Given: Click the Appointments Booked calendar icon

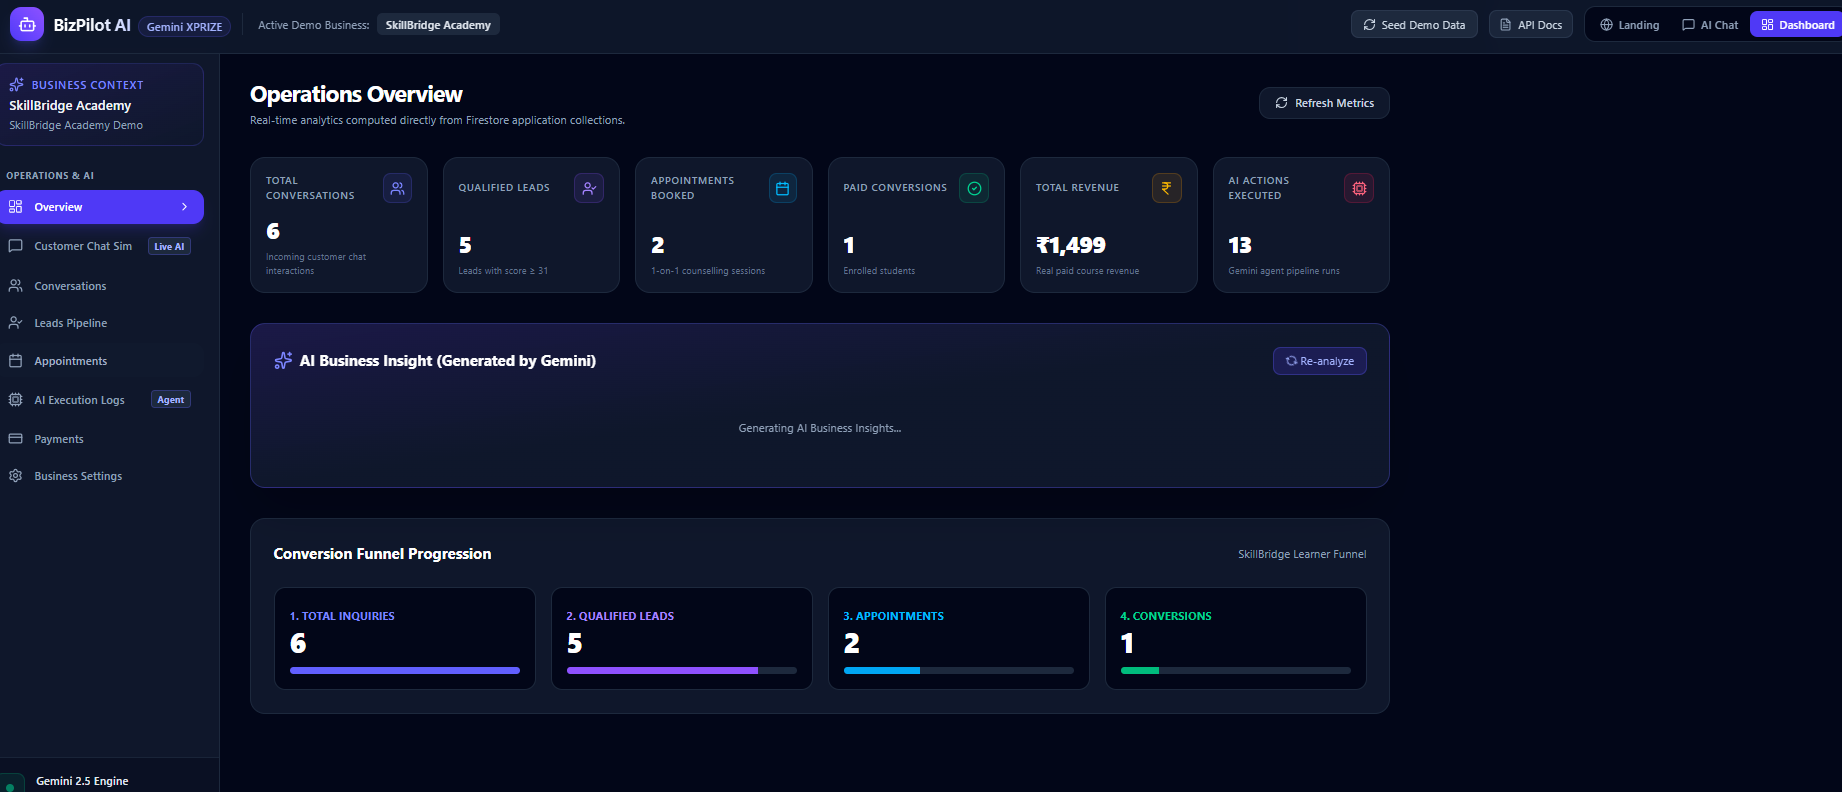Looking at the screenshot, I should [x=782, y=188].
